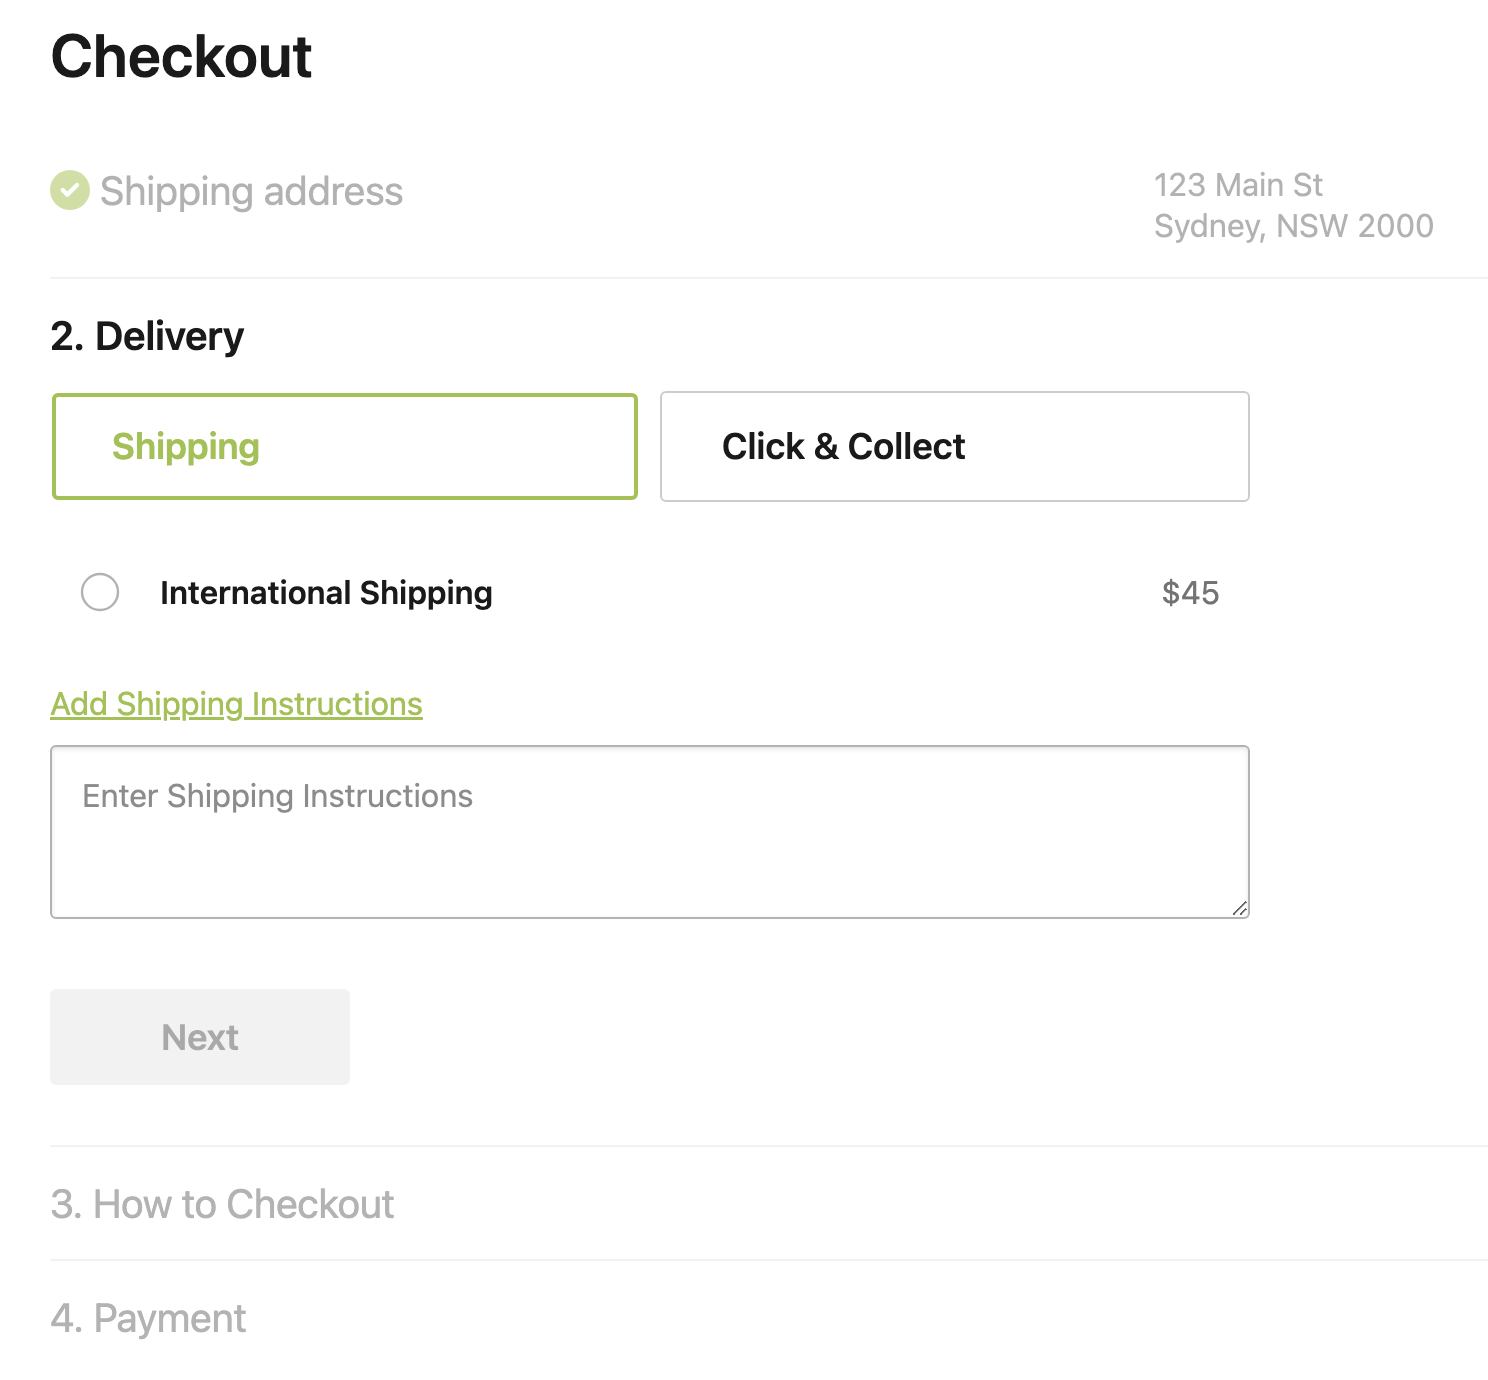1488x1380 pixels.
Task: Switch to Click & Collect
Action: coord(953,446)
